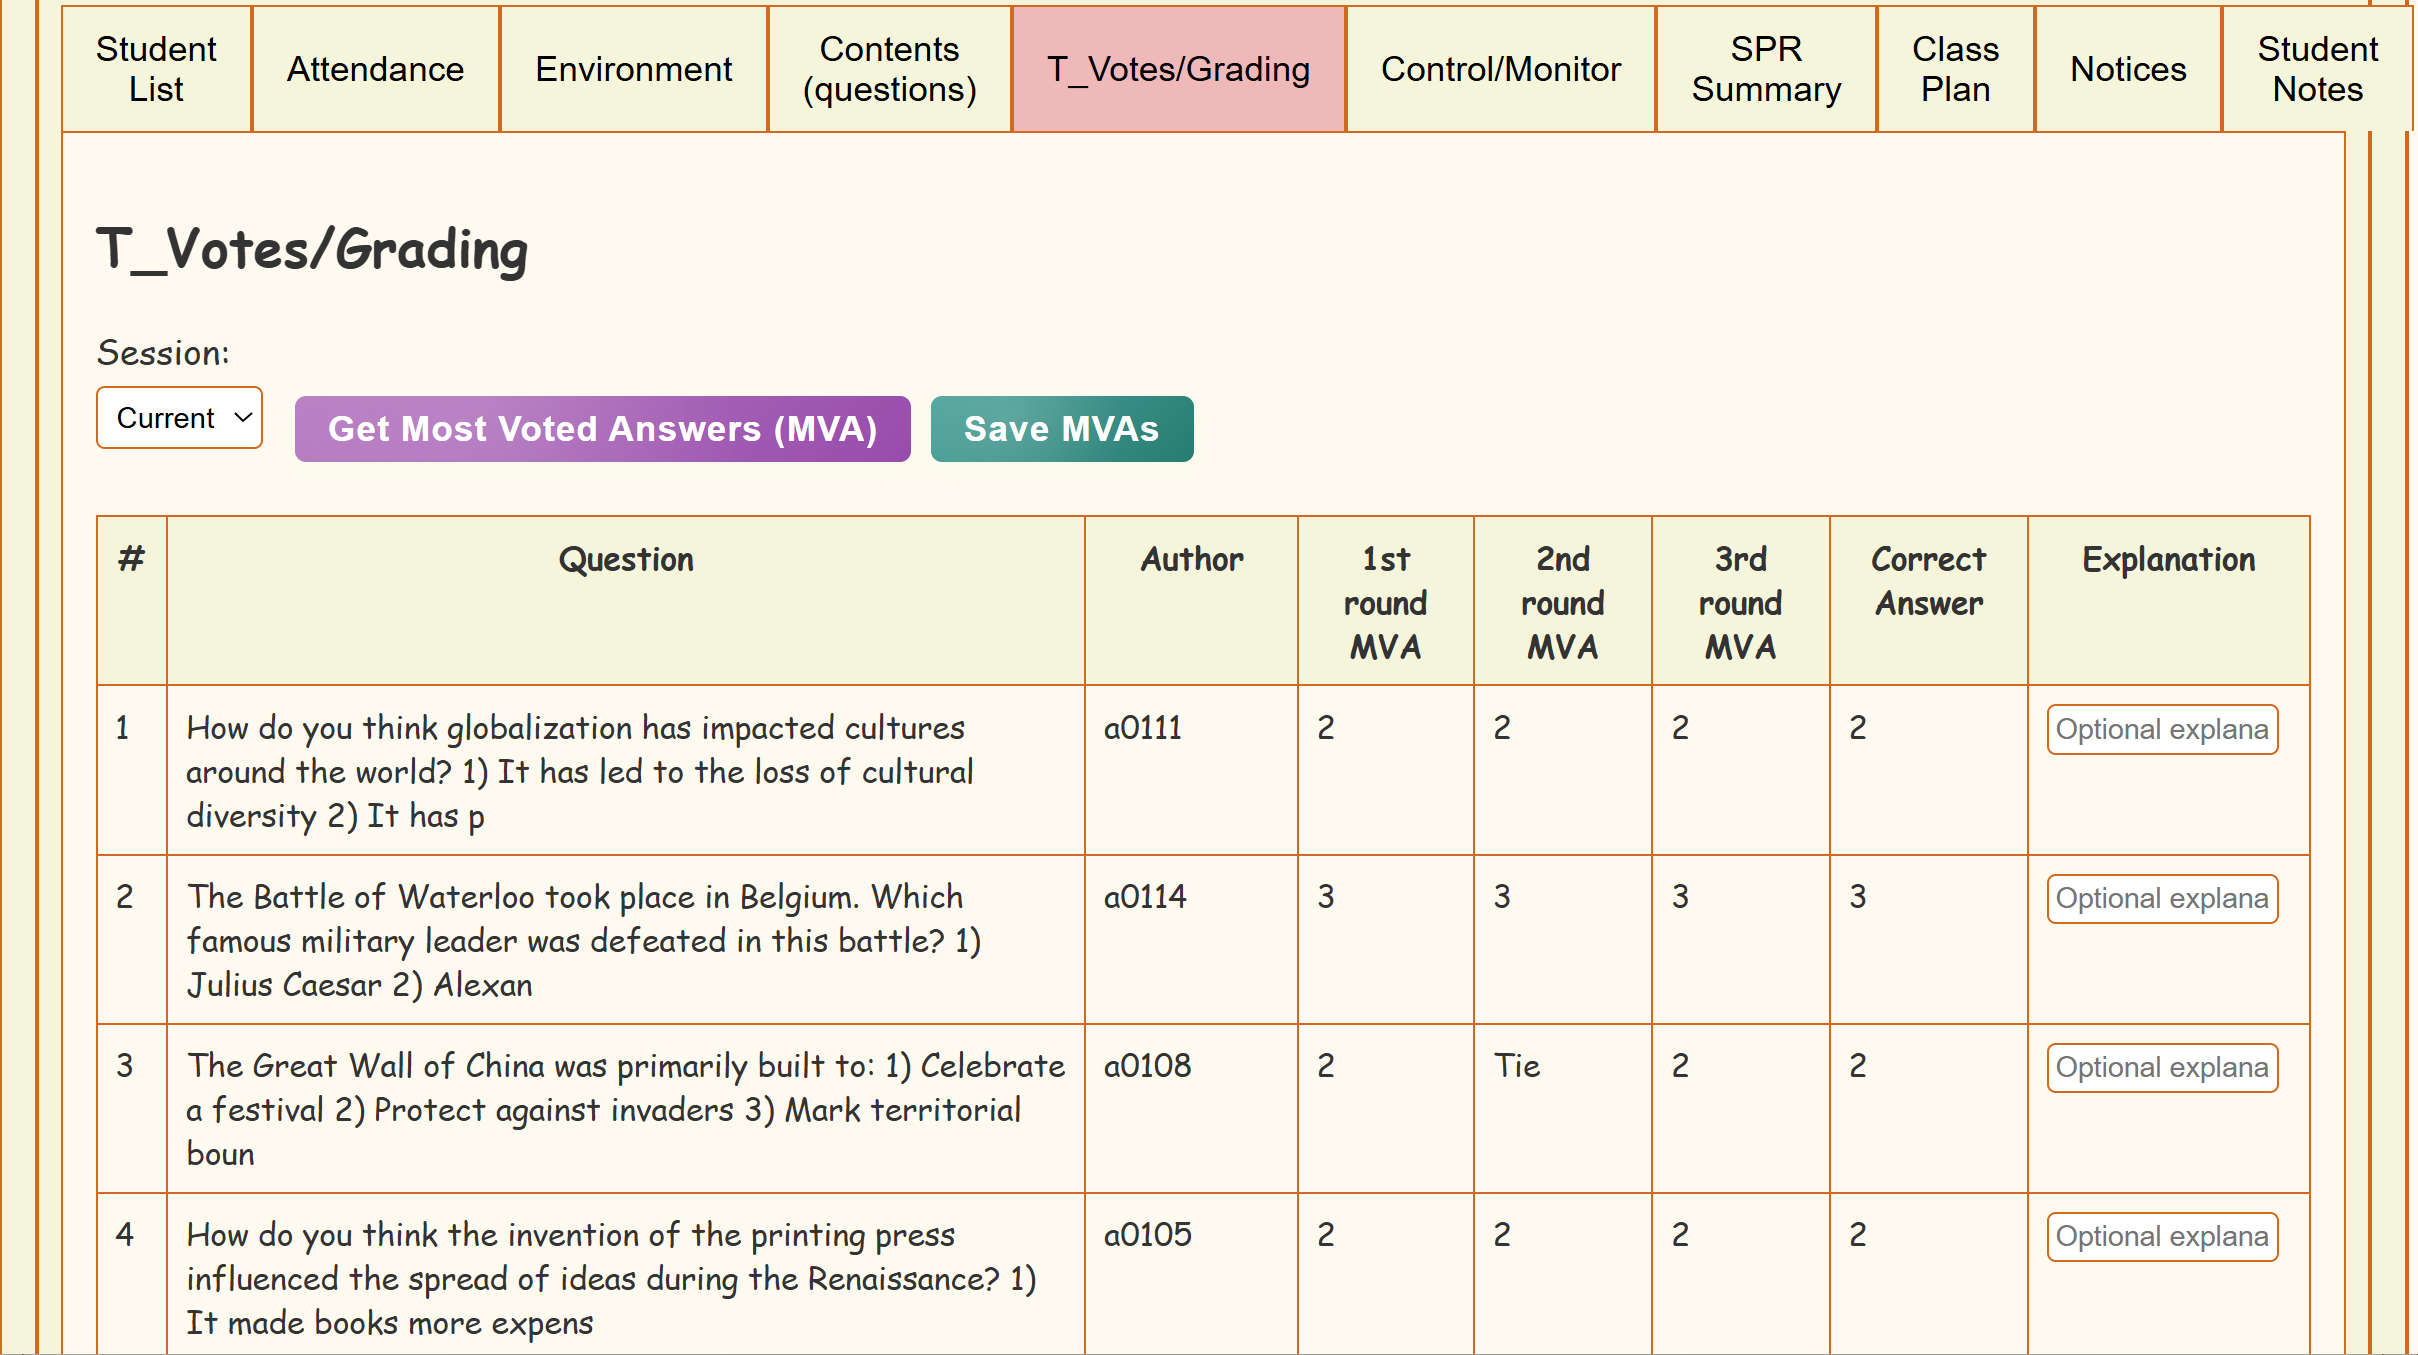
Task: Open the Control/Monitor tab
Action: 1500,69
